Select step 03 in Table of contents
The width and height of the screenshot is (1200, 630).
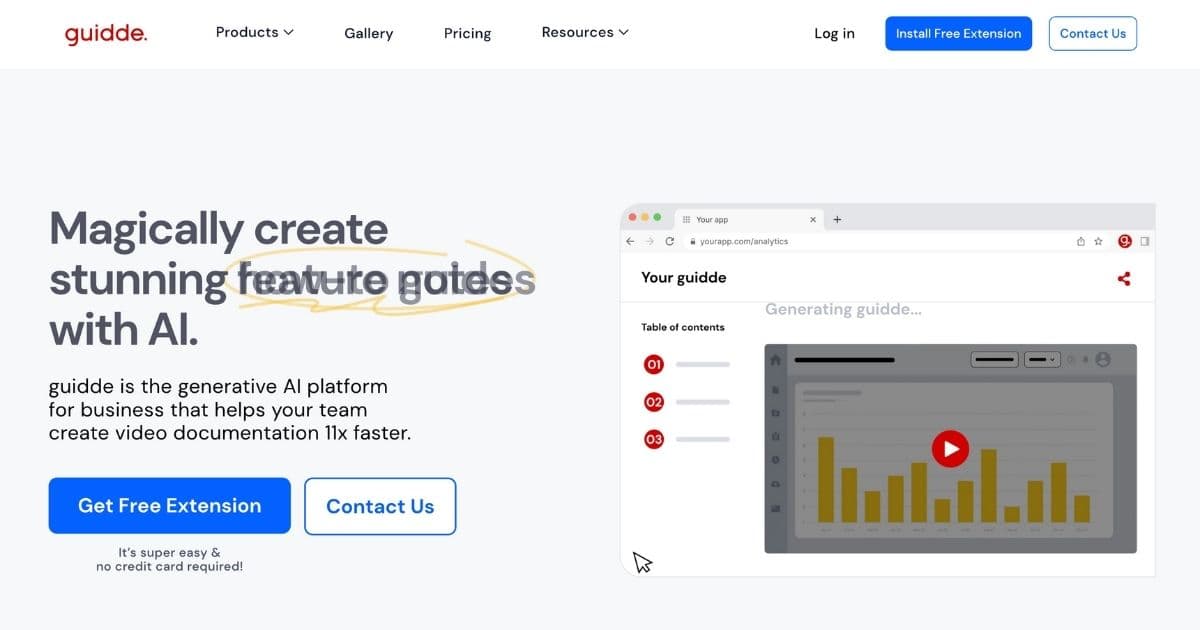click(654, 439)
